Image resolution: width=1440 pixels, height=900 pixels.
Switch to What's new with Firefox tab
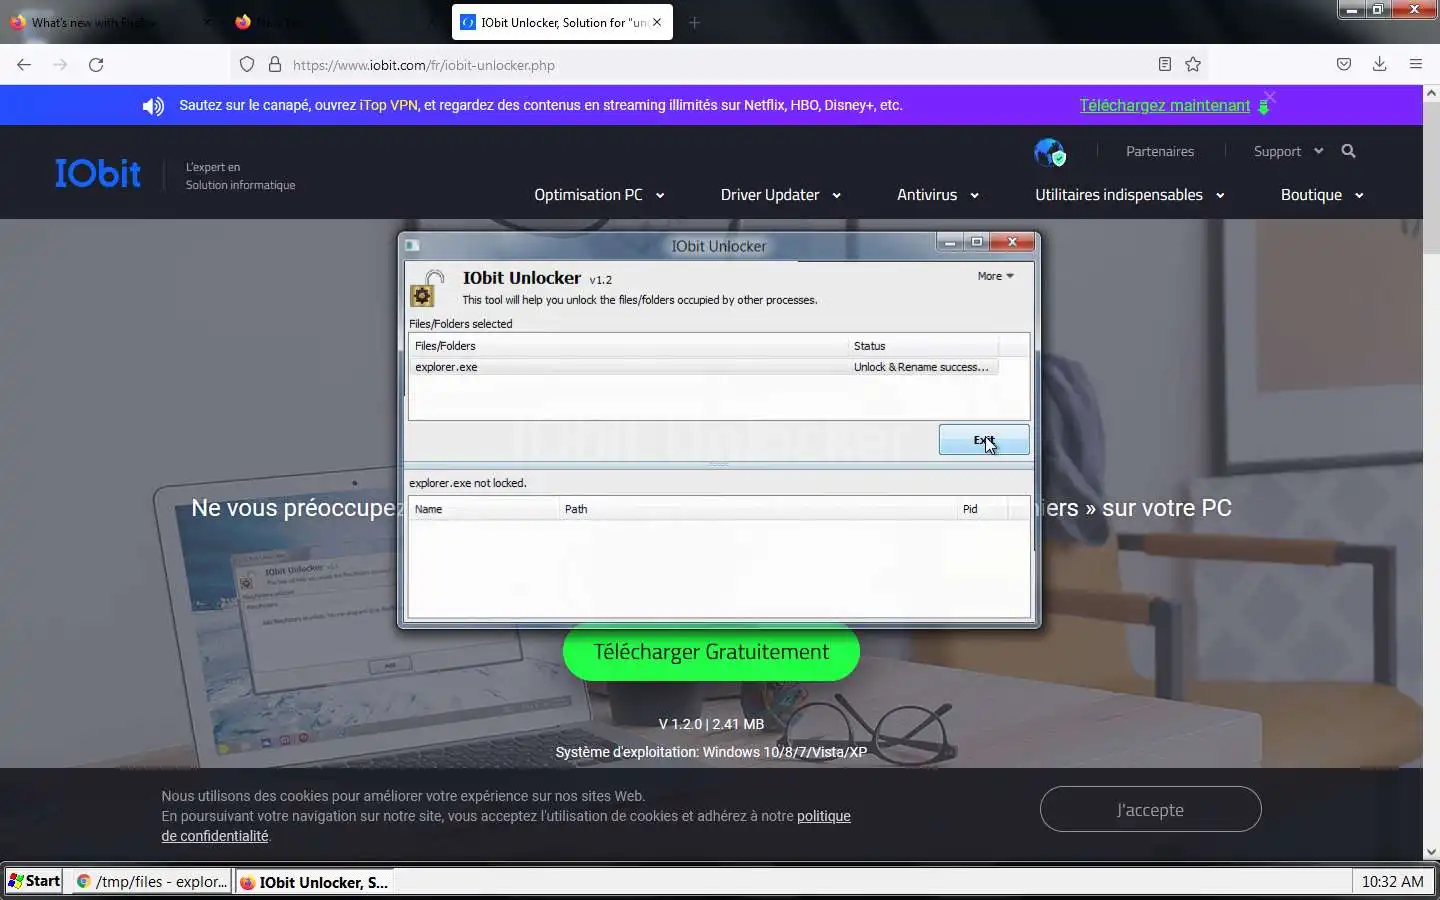tap(110, 22)
